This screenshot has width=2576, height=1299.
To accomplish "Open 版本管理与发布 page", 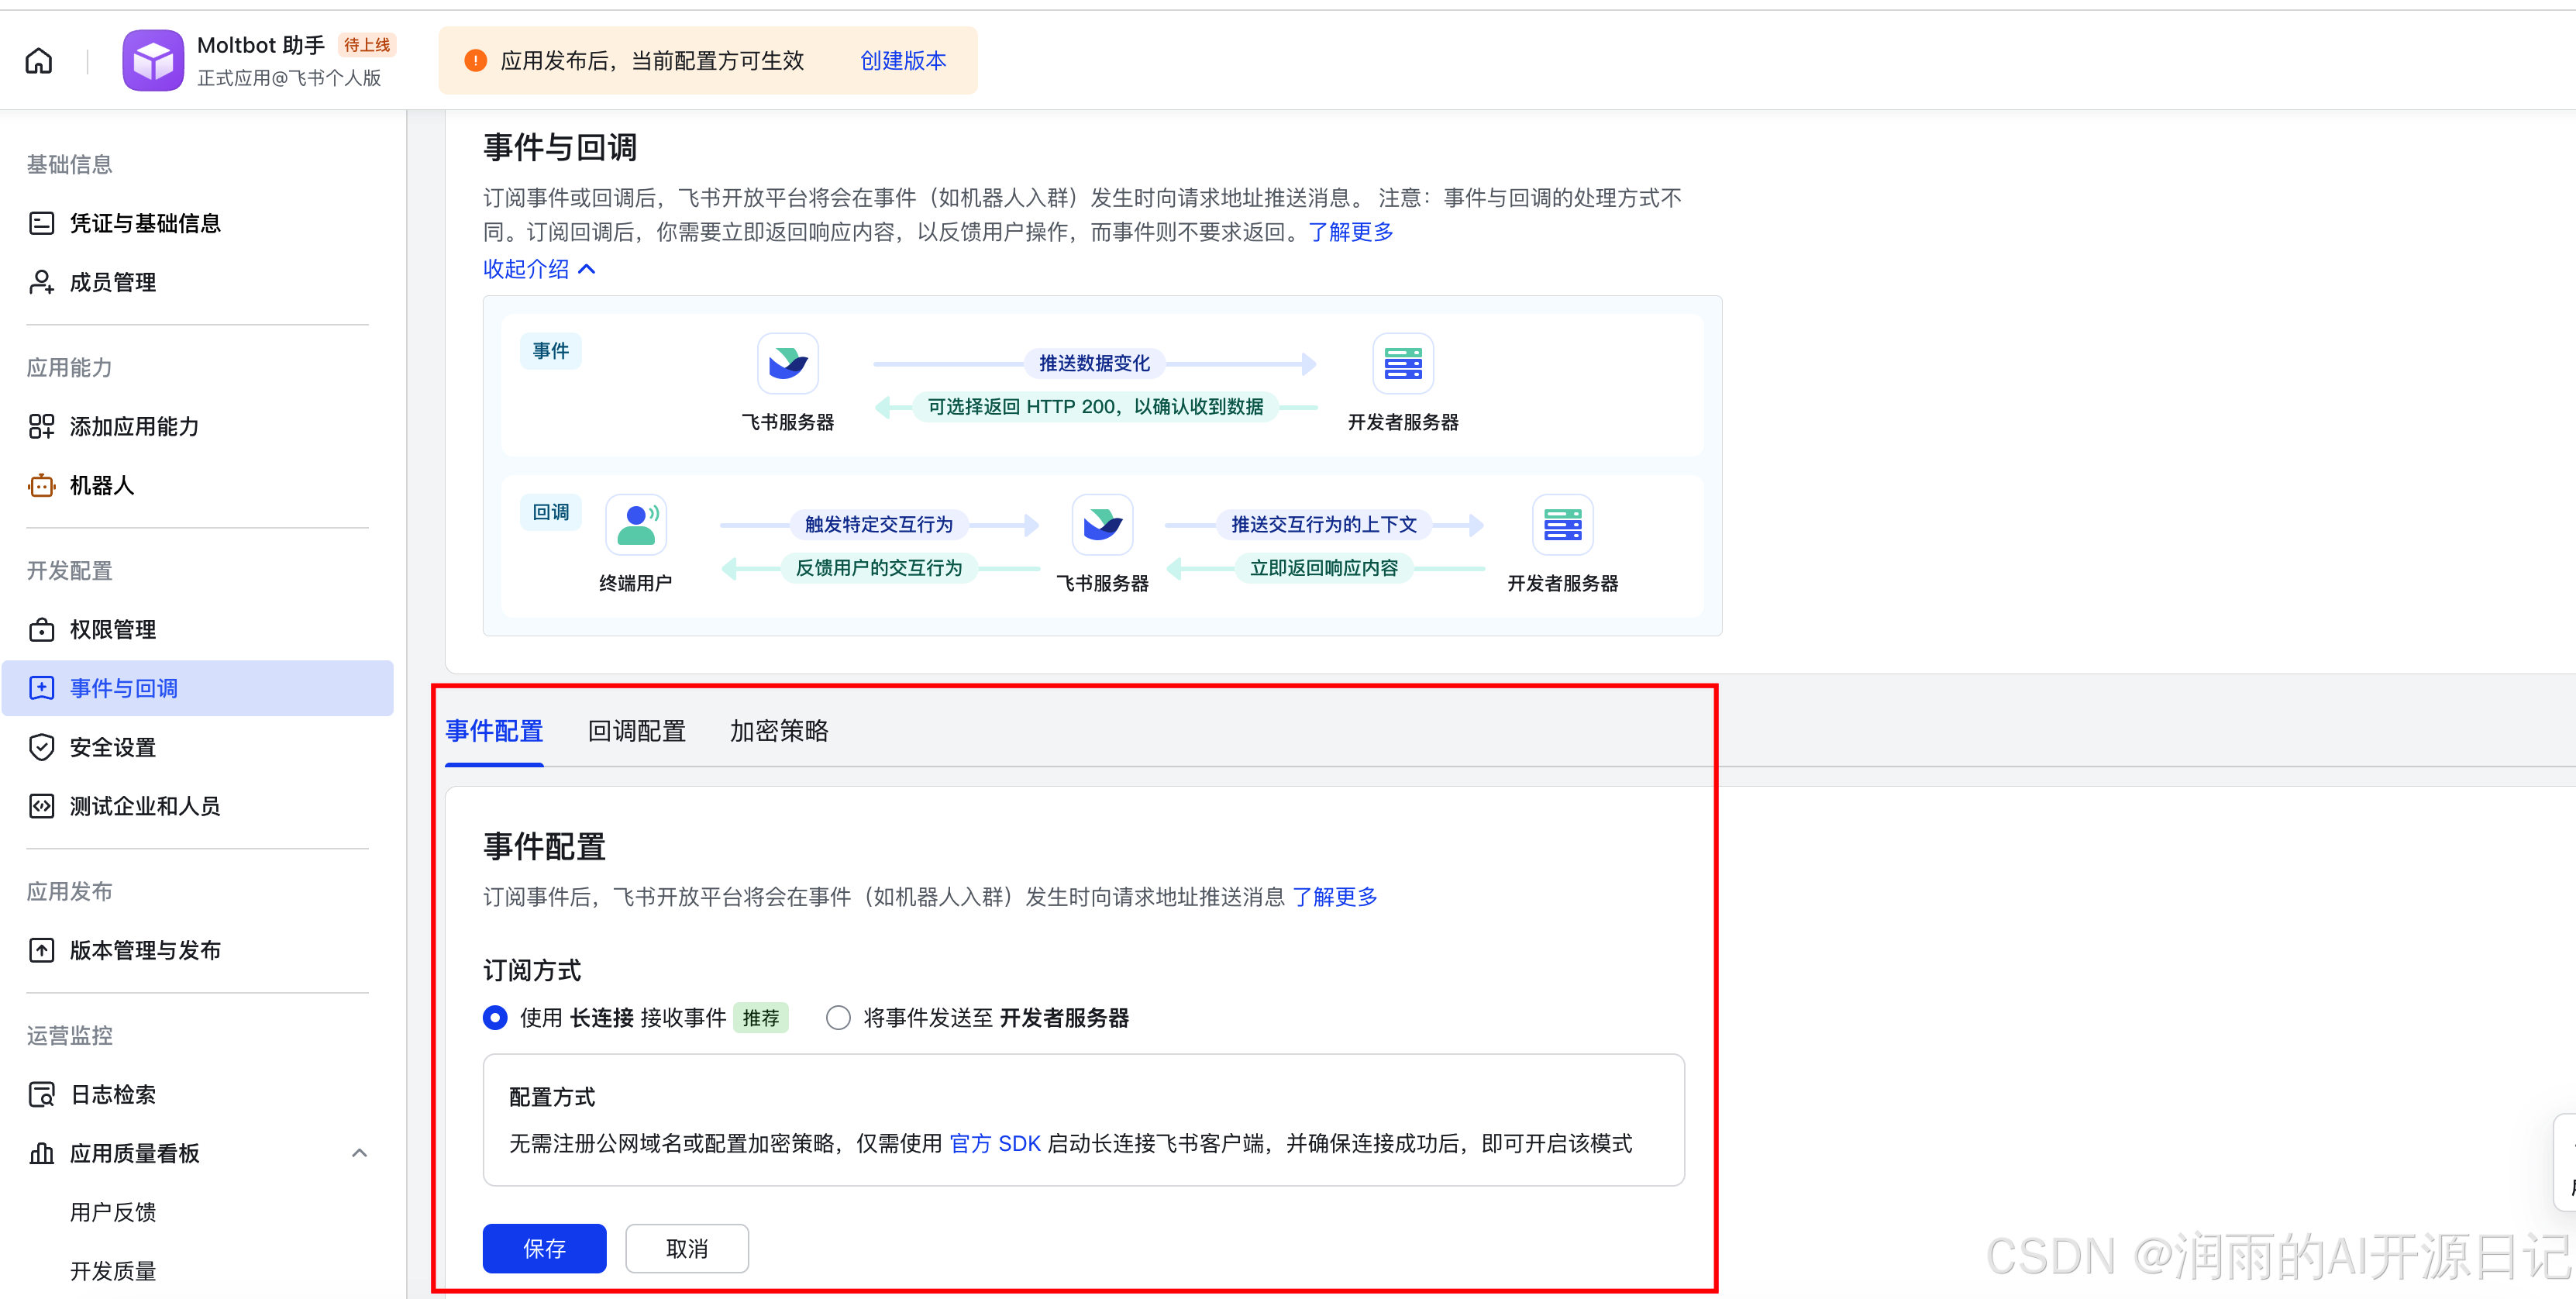I will 144,950.
